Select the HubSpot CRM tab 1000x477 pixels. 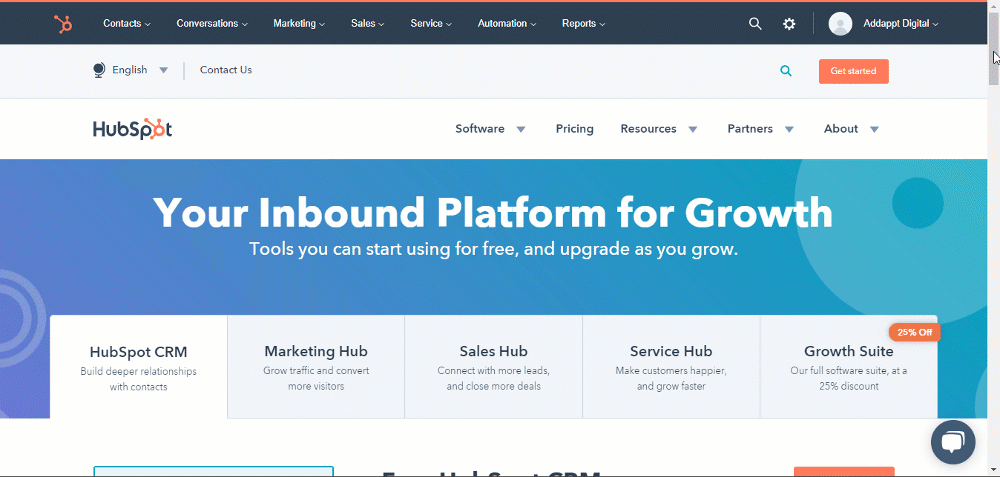[x=138, y=367]
